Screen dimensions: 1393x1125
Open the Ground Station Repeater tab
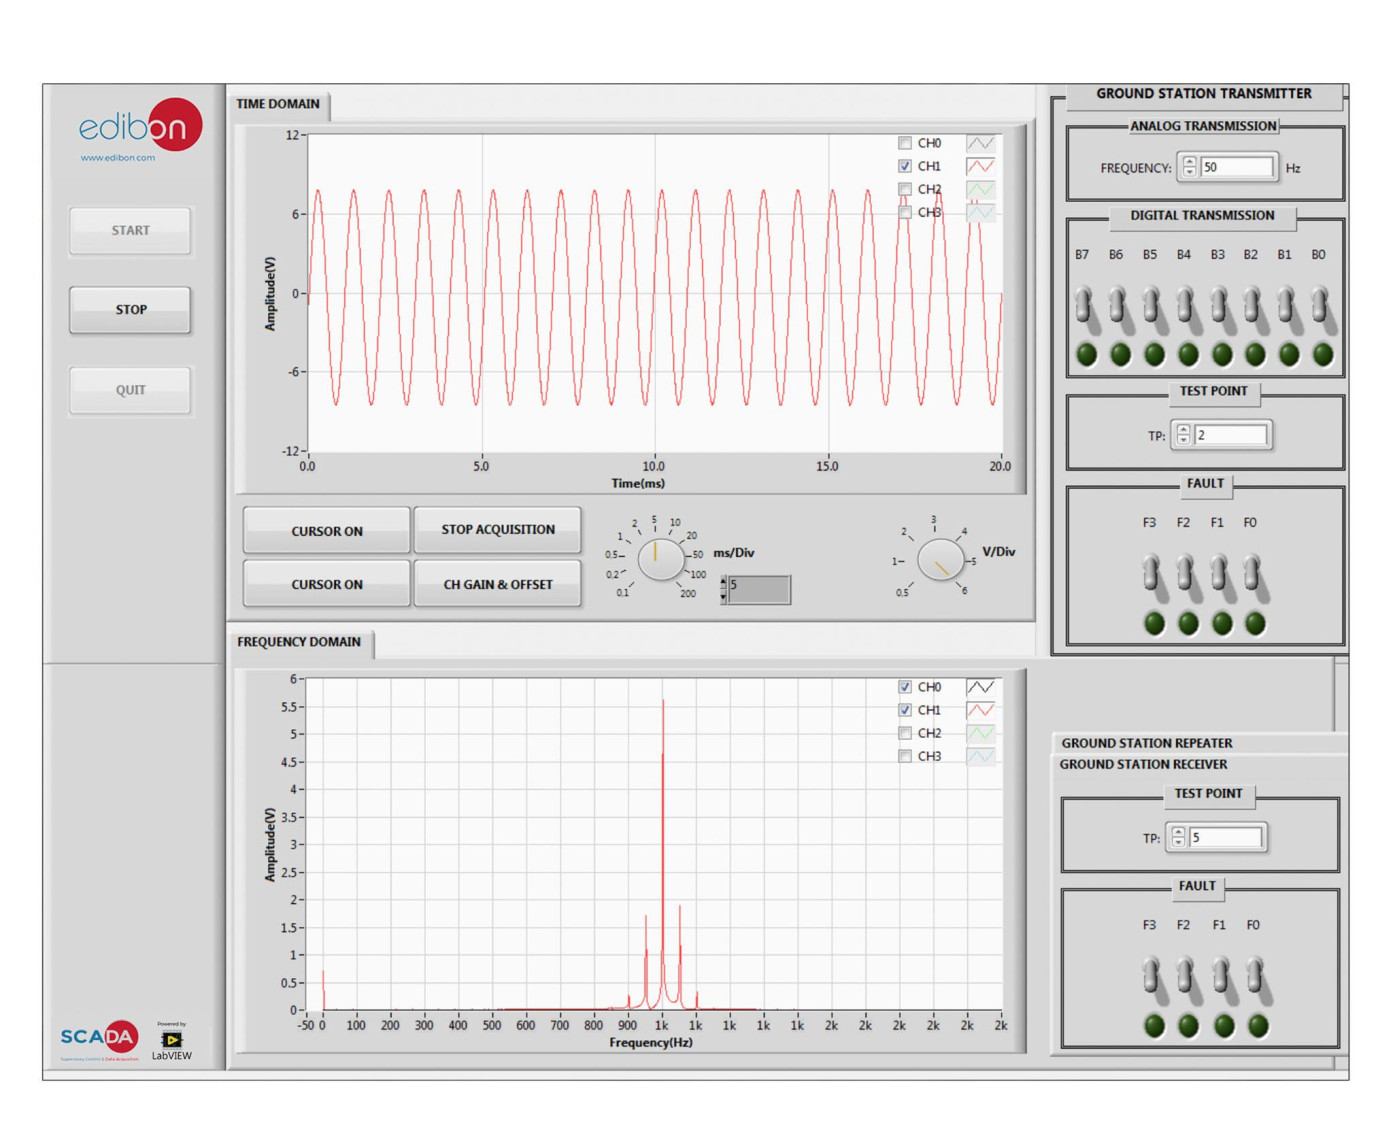pyautogui.click(x=1146, y=743)
